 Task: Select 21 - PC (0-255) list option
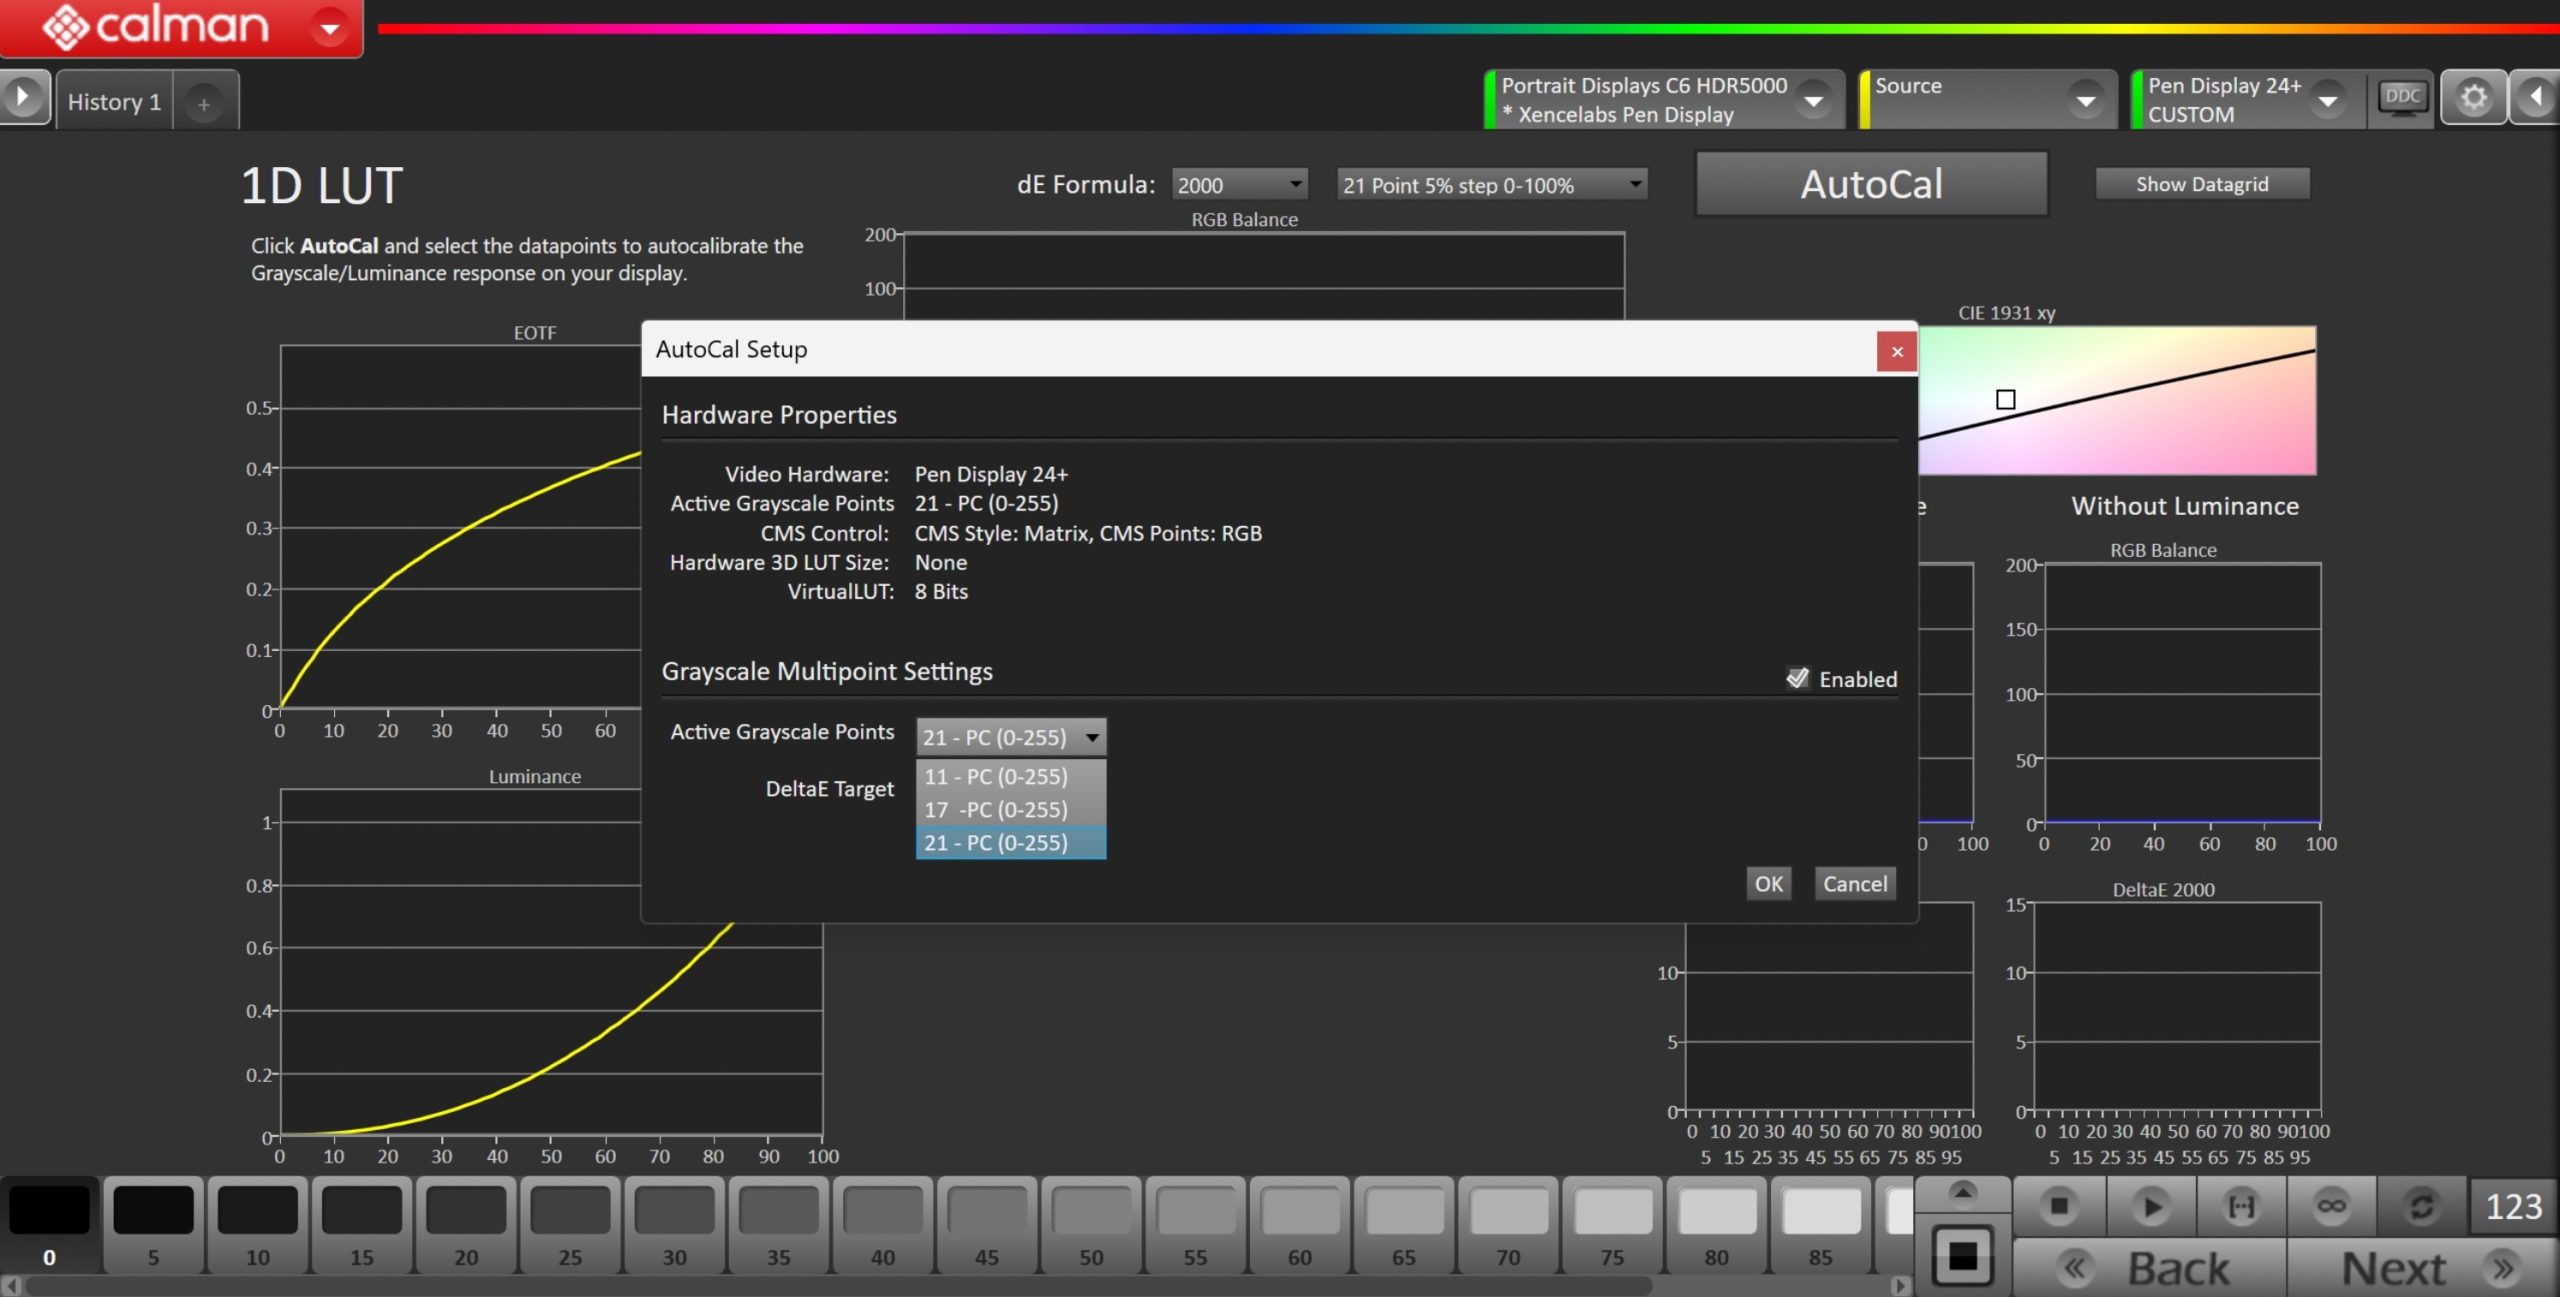point(1011,842)
